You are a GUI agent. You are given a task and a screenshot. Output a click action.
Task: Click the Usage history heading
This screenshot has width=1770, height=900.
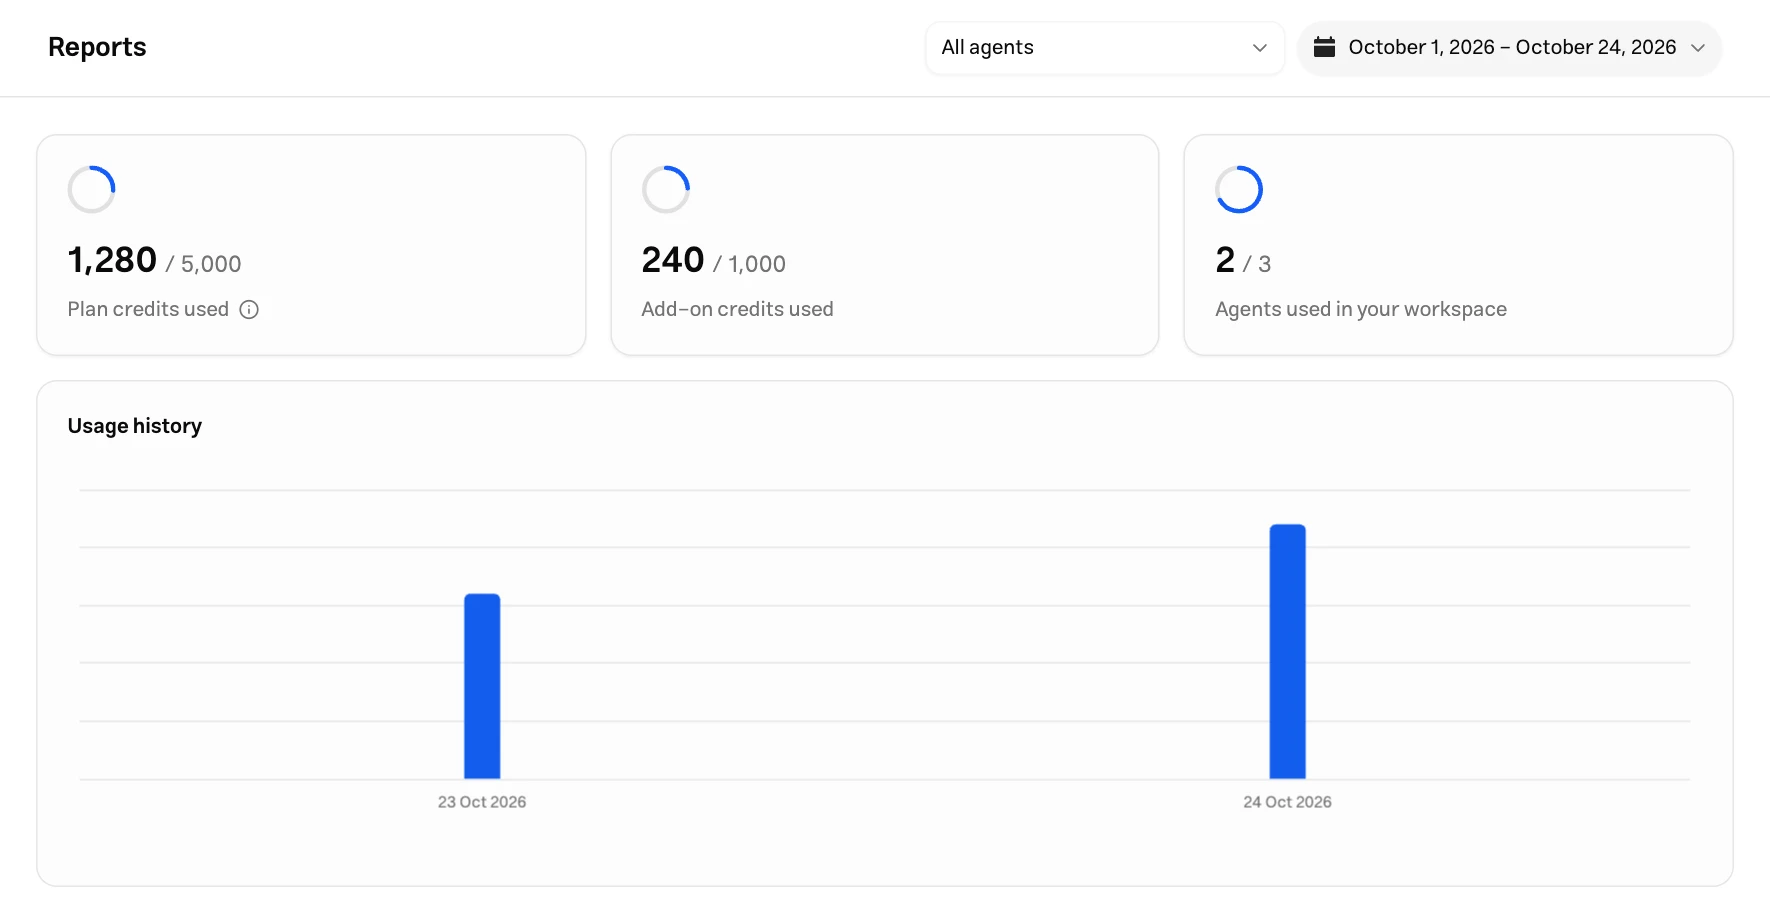point(135,426)
